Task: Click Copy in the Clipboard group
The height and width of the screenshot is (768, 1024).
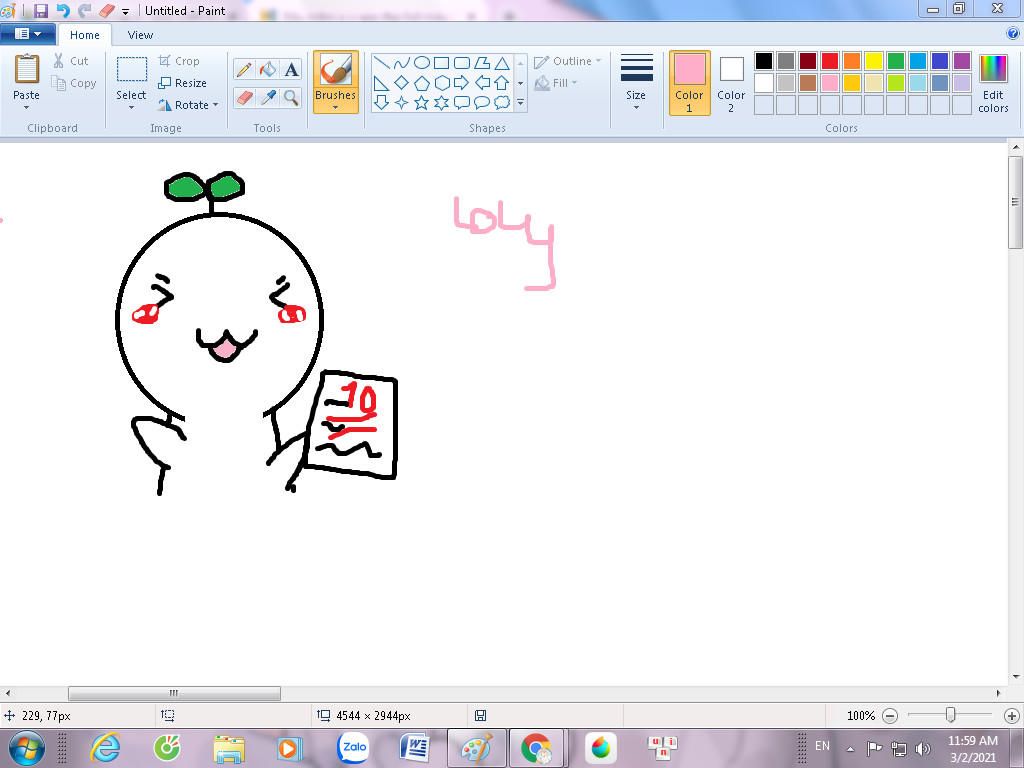Action: point(74,83)
